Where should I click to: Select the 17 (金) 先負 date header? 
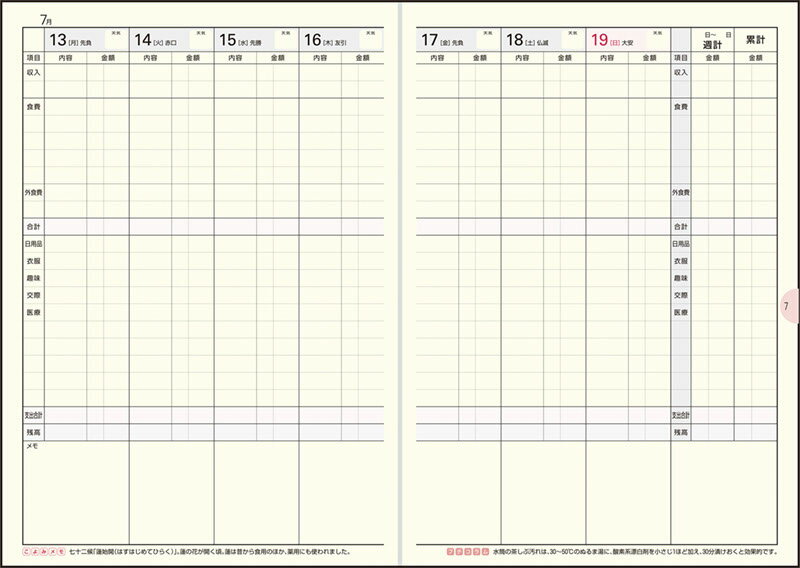pos(442,40)
